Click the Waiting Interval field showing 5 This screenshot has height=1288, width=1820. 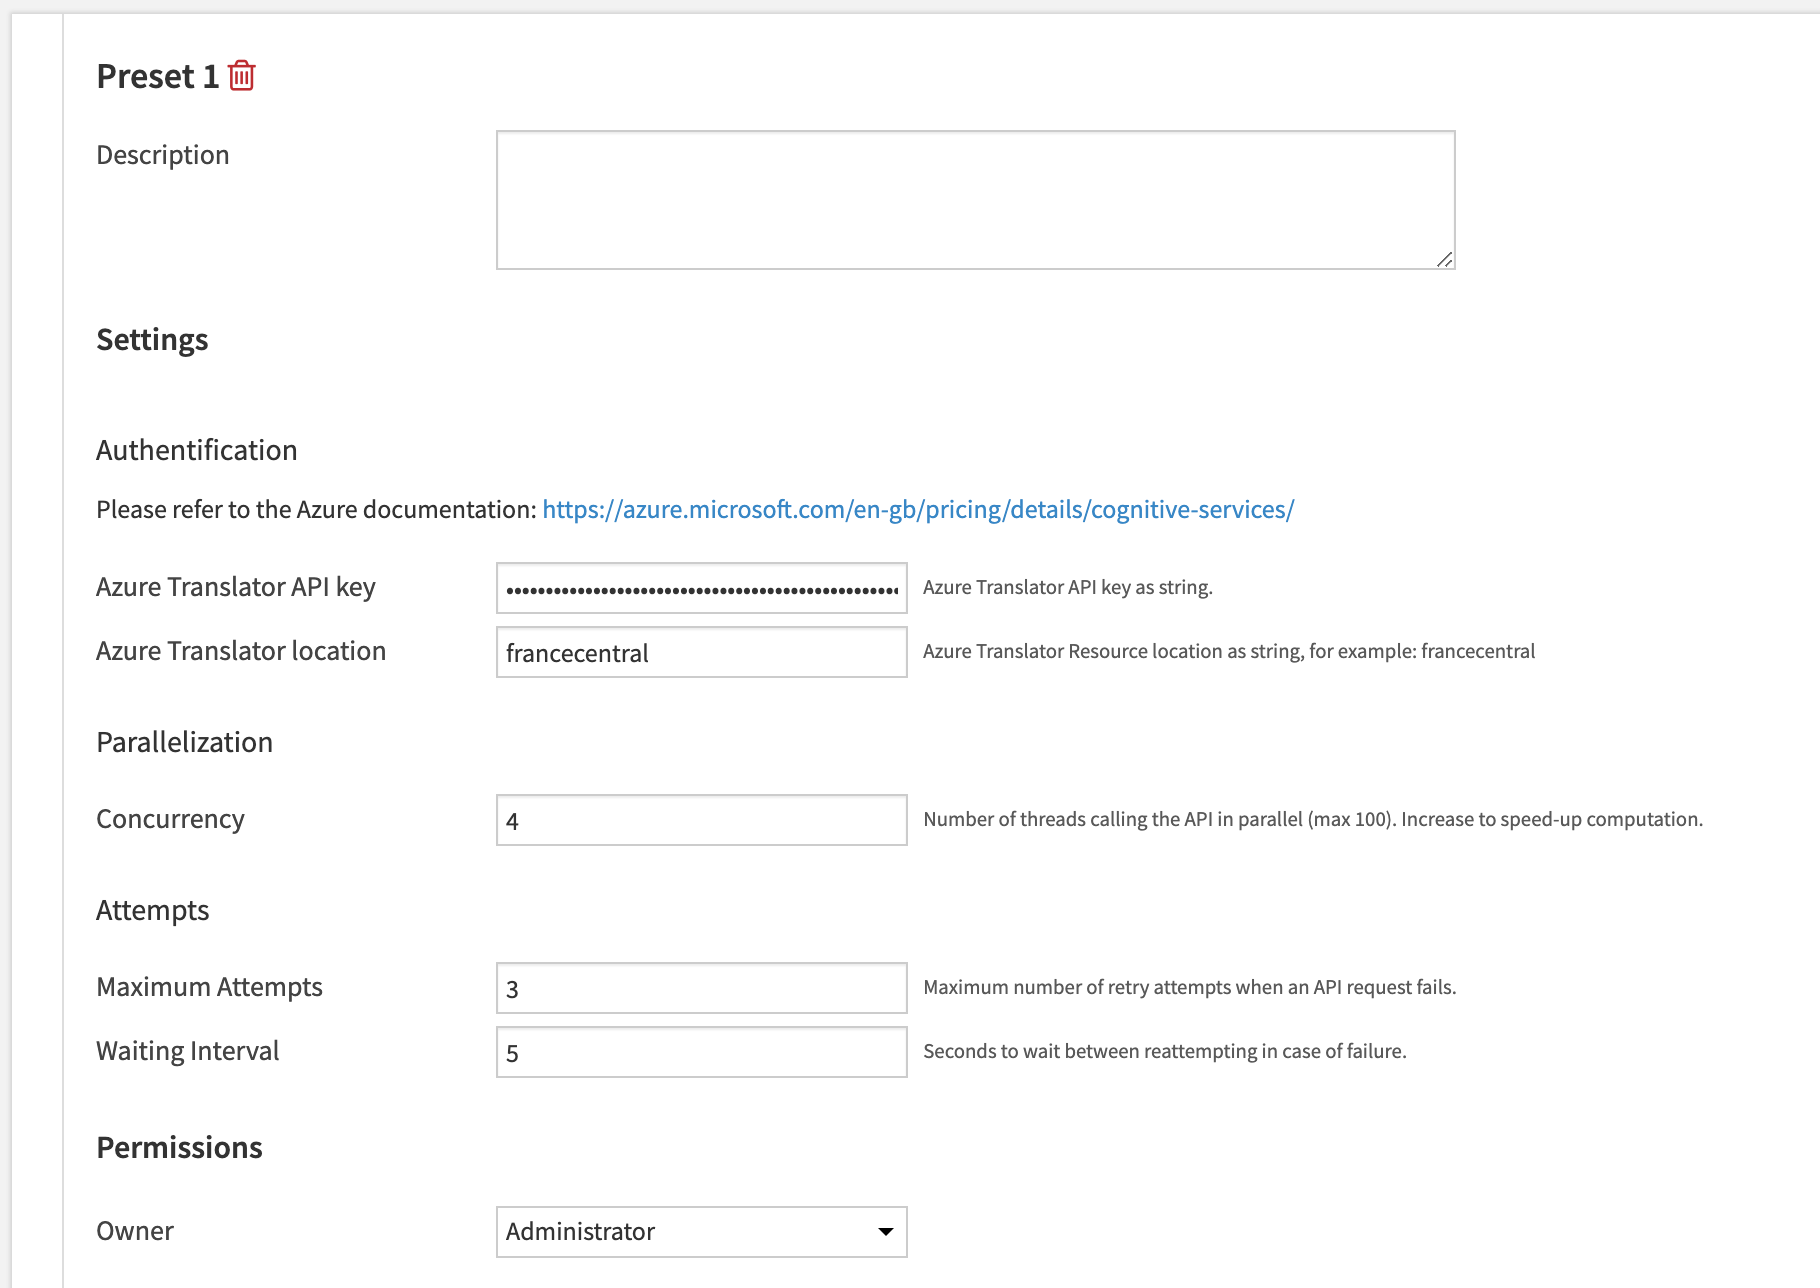[x=700, y=1052]
